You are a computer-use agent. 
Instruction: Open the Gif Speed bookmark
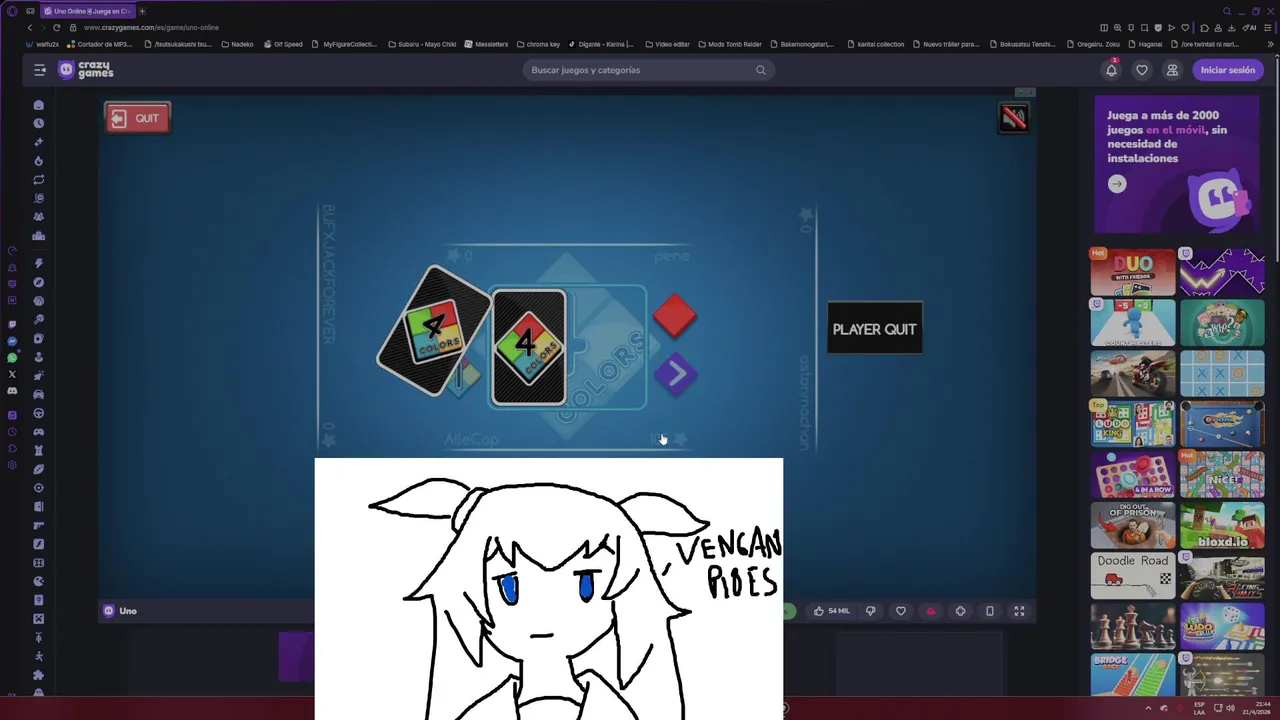pos(283,44)
